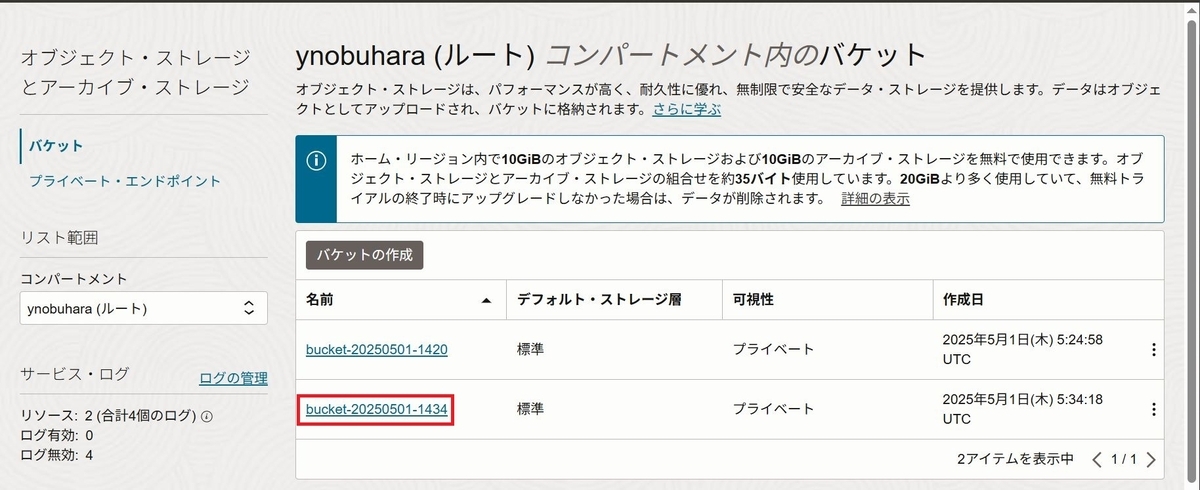Click the page title ynobuhara (ルート) コンパートメント内のバケット
This screenshot has width=1200, height=490.
pos(611,54)
